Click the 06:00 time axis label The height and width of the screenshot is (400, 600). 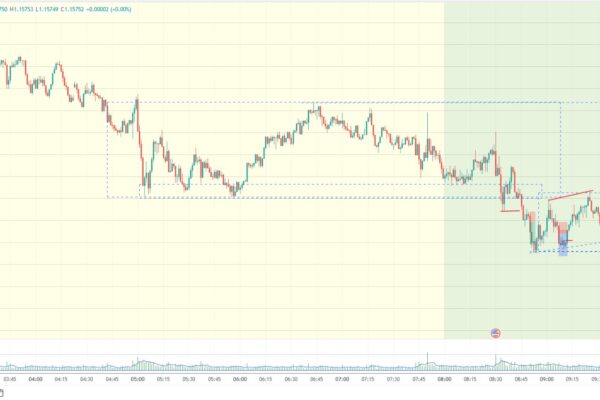point(240,379)
